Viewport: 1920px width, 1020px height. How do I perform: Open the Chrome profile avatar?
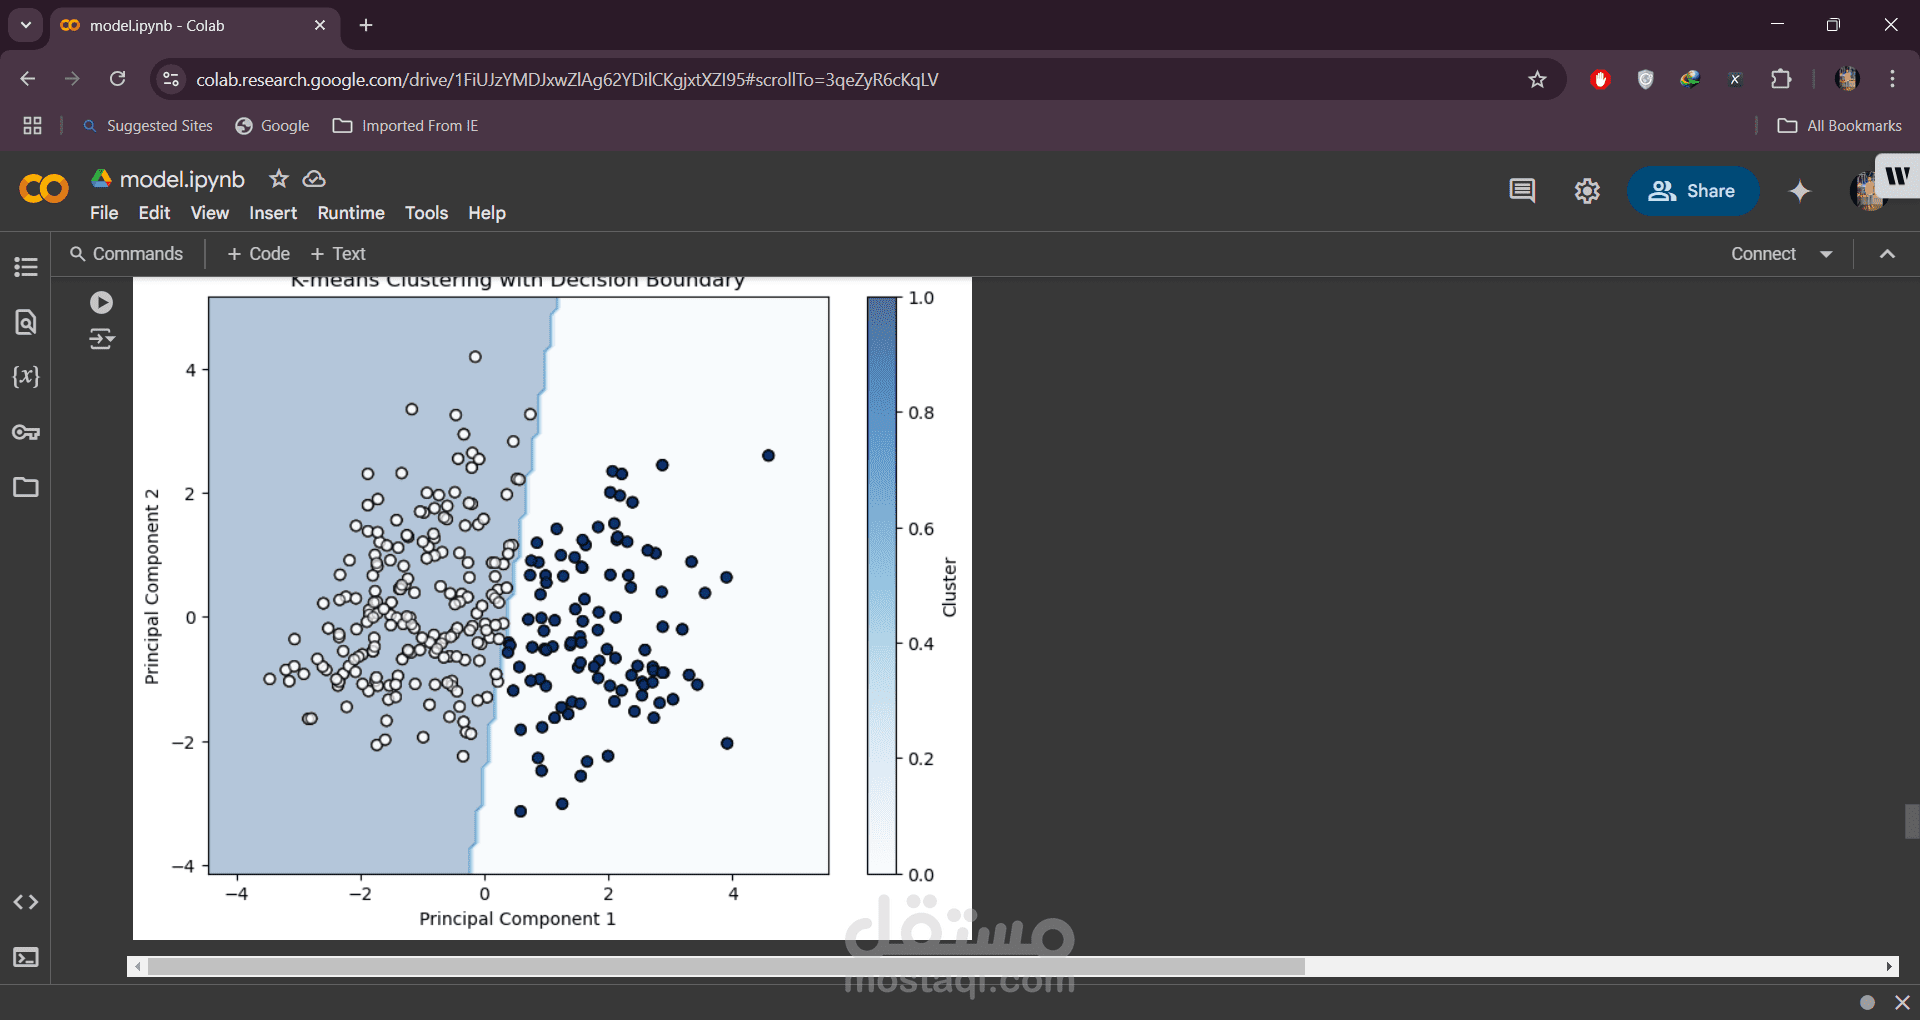(1846, 79)
